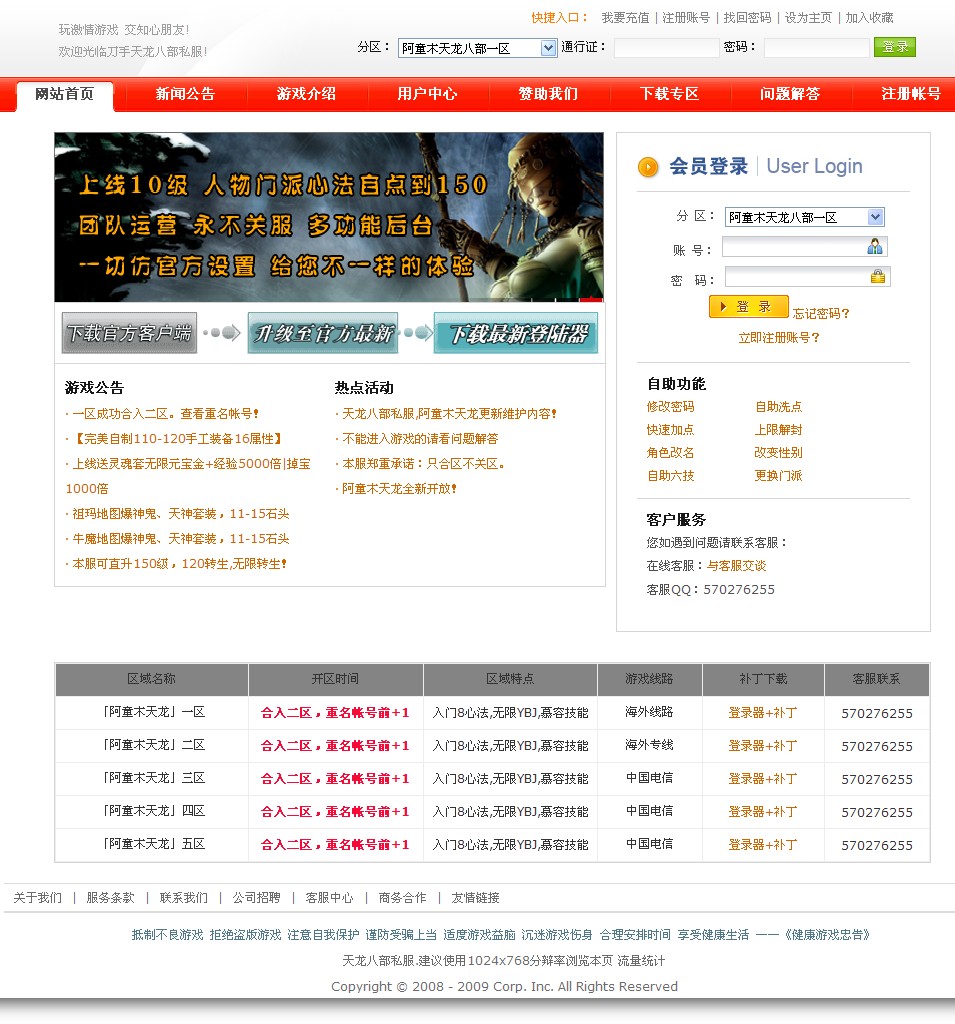Click the yellow arrow on the 登录 button

(x=724, y=307)
